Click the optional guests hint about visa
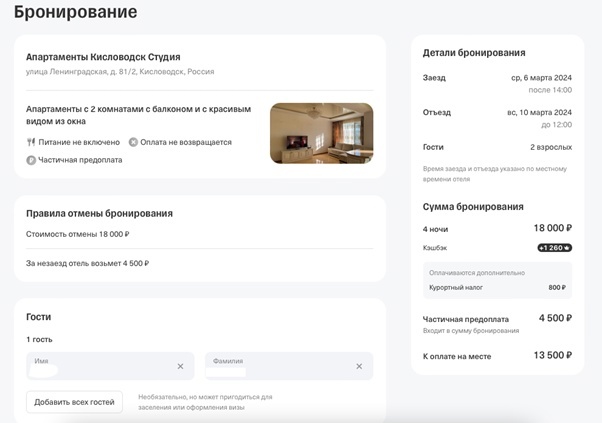The image size is (602, 423). click(x=205, y=402)
